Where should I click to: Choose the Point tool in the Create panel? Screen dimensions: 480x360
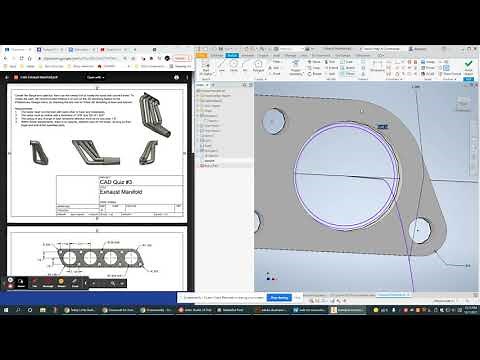(x=275, y=73)
